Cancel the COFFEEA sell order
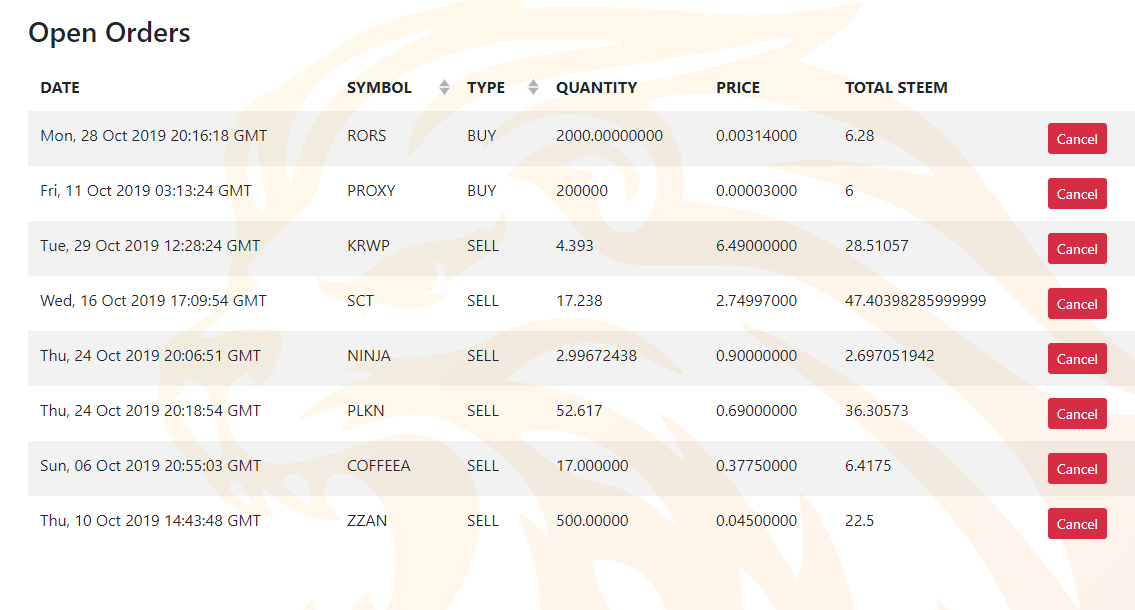The height and width of the screenshot is (610, 1135). [x=1076, y=469]
